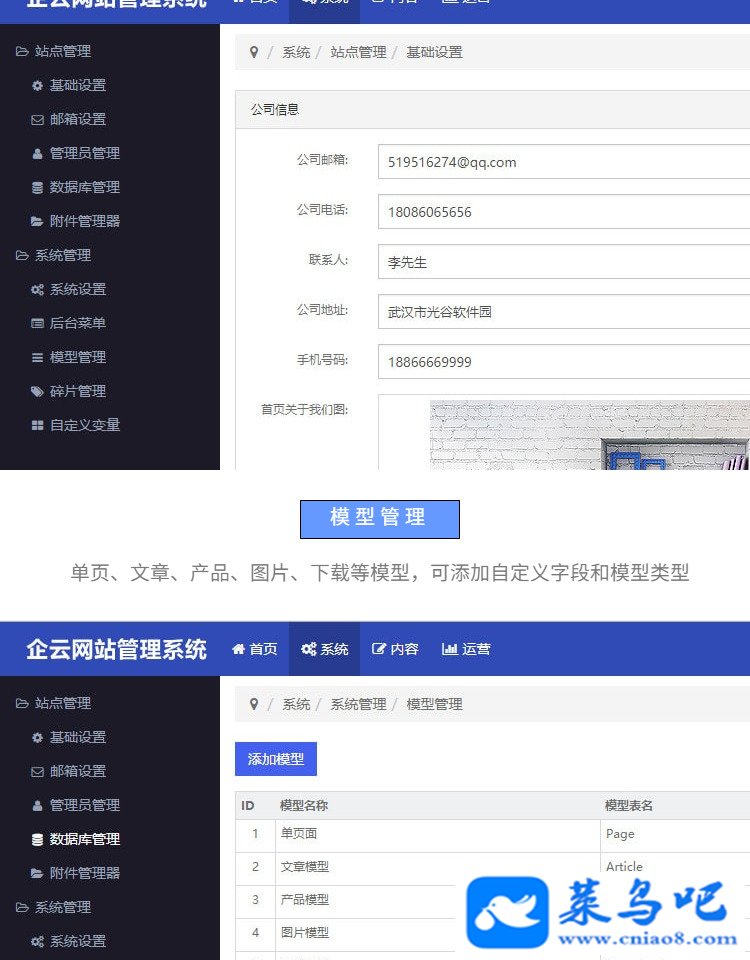
Task: Click the edit icon next to 内容
Action: pos(379,649)
